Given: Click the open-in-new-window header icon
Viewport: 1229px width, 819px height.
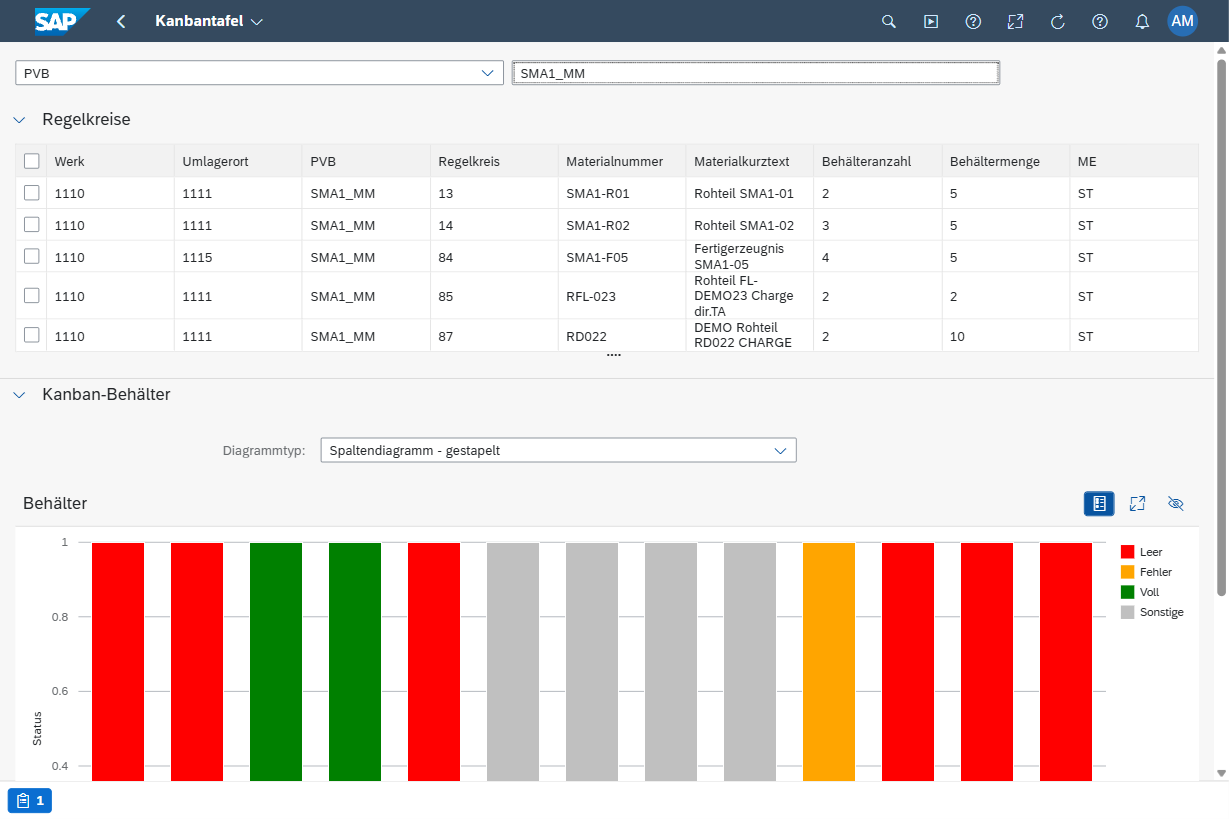Looking at the screenshot, I should pyautogui.click(x=1015, y=21).
